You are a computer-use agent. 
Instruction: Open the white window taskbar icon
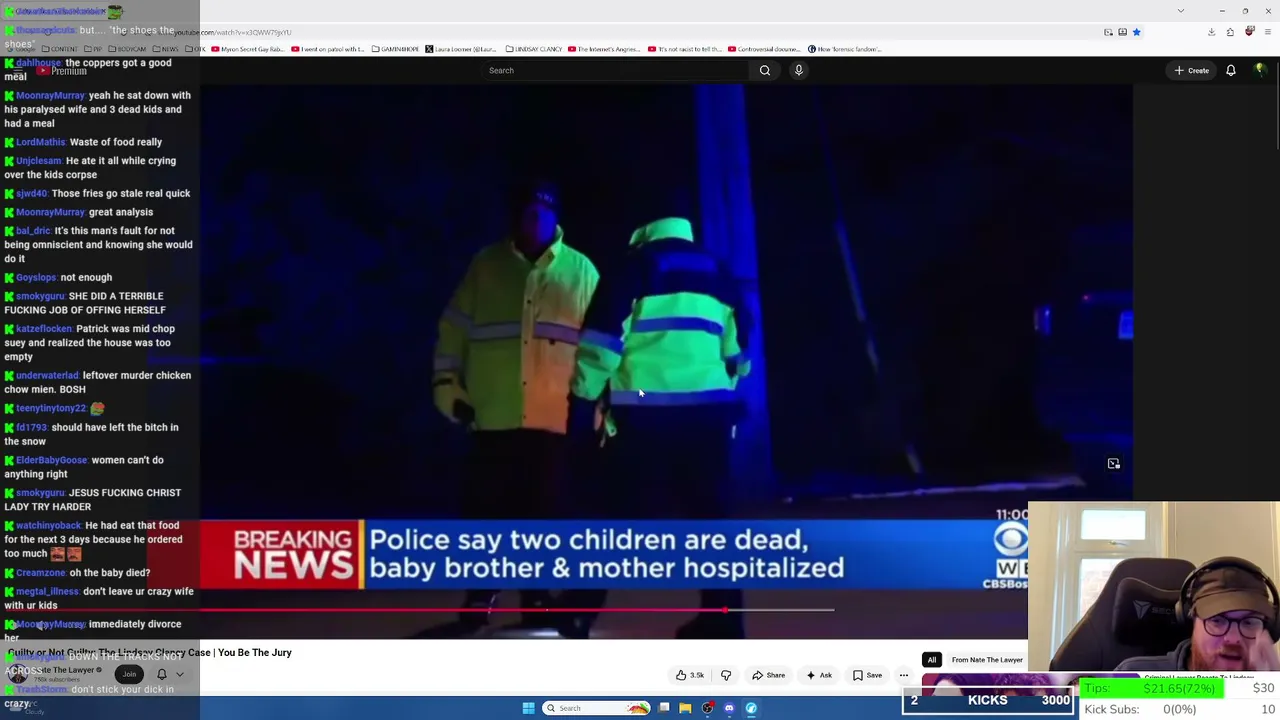coord(664,708)
